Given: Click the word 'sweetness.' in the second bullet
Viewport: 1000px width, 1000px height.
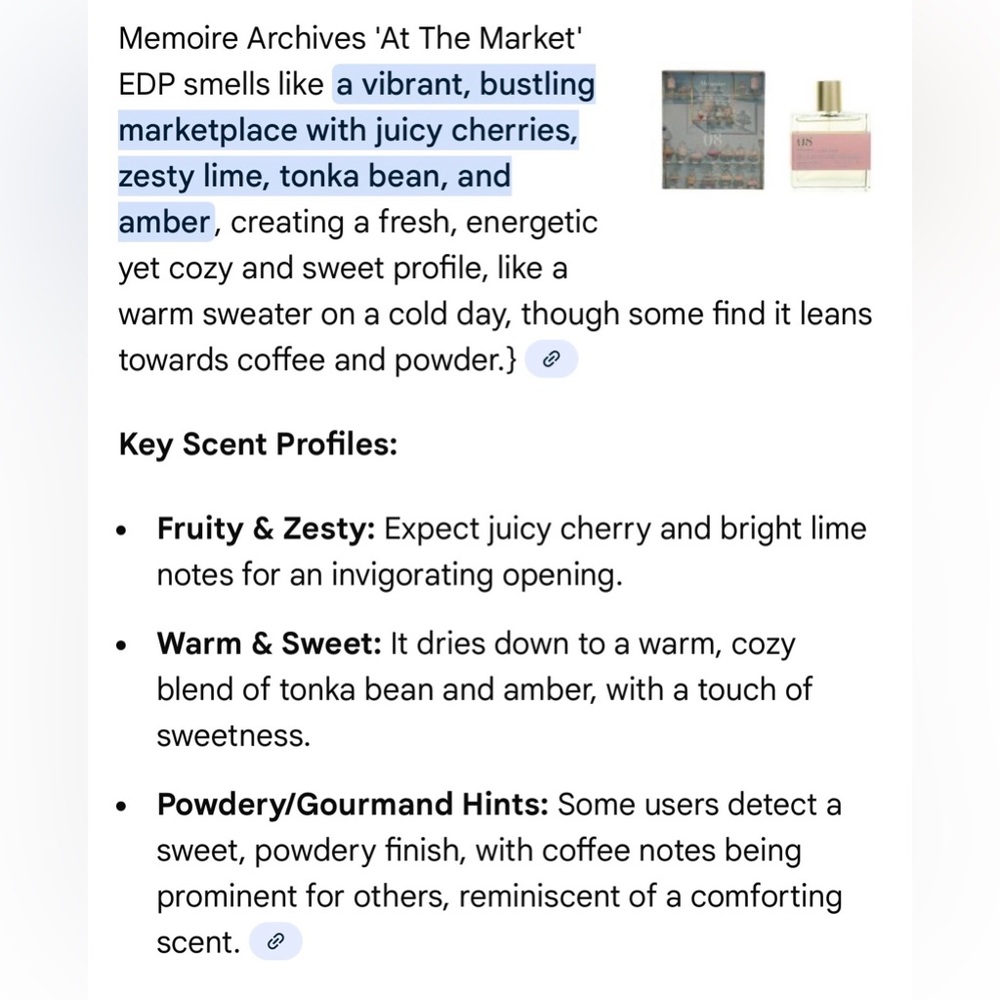Looking at the screenshot, I should click(x=233, y=735).
